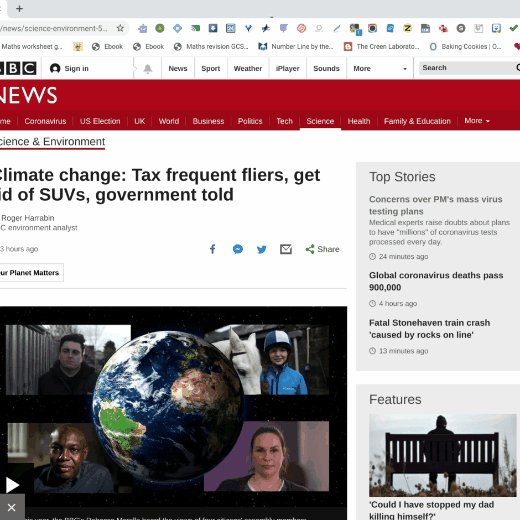Click the bench feature thumbnail image
The width and height of the screenshot is (520, 520).
coord(443,455)
